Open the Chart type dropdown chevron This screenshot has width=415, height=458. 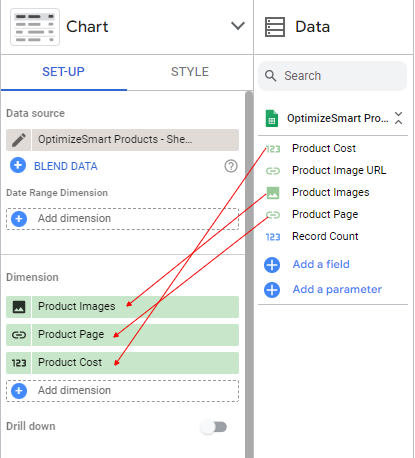(x=238, y=26)
